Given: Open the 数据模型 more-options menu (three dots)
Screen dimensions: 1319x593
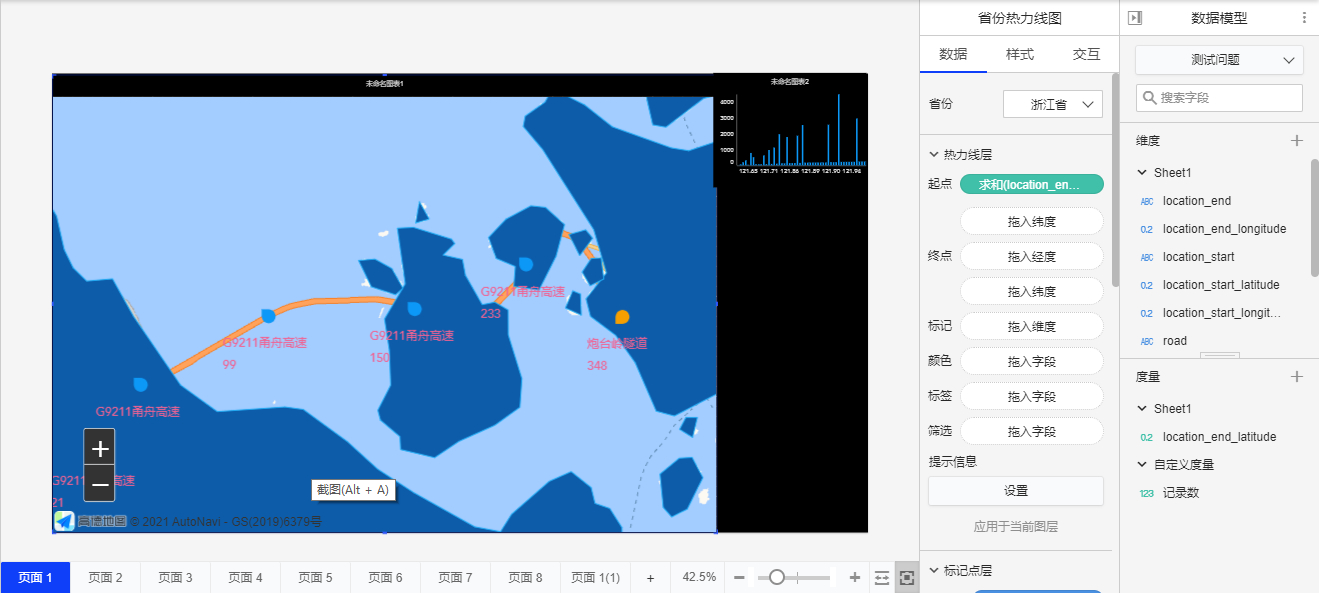Looking at the screenshot, I should [1303, 18].
